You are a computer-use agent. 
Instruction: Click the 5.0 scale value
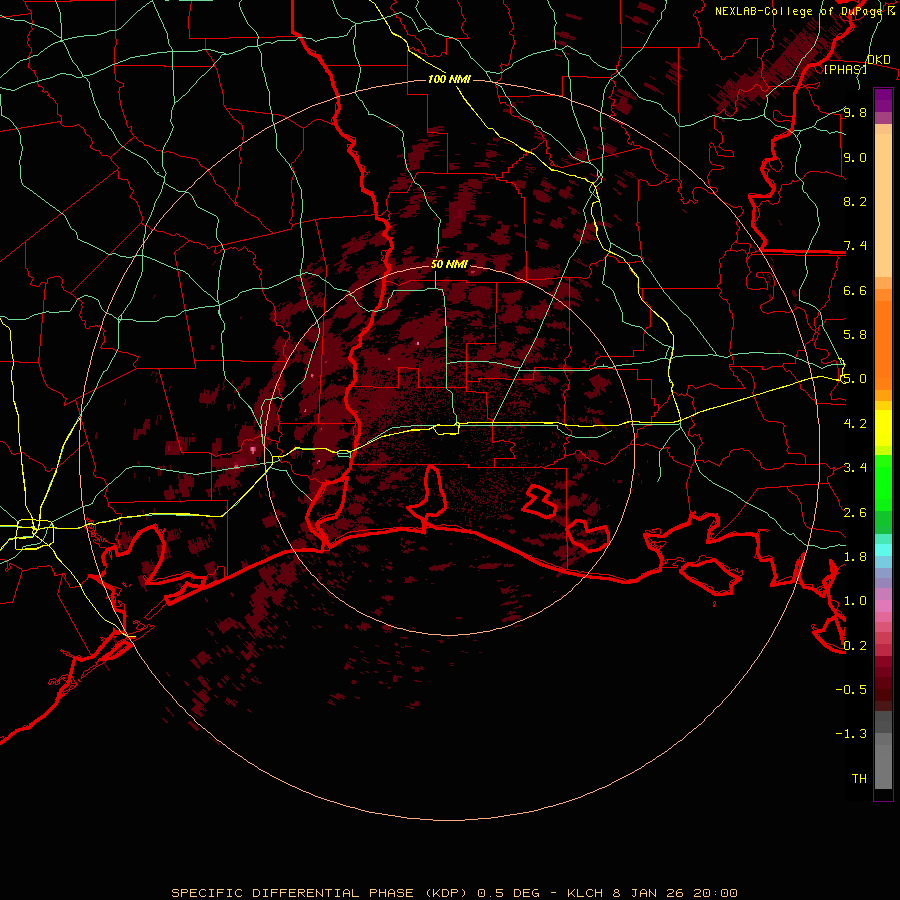855,379
